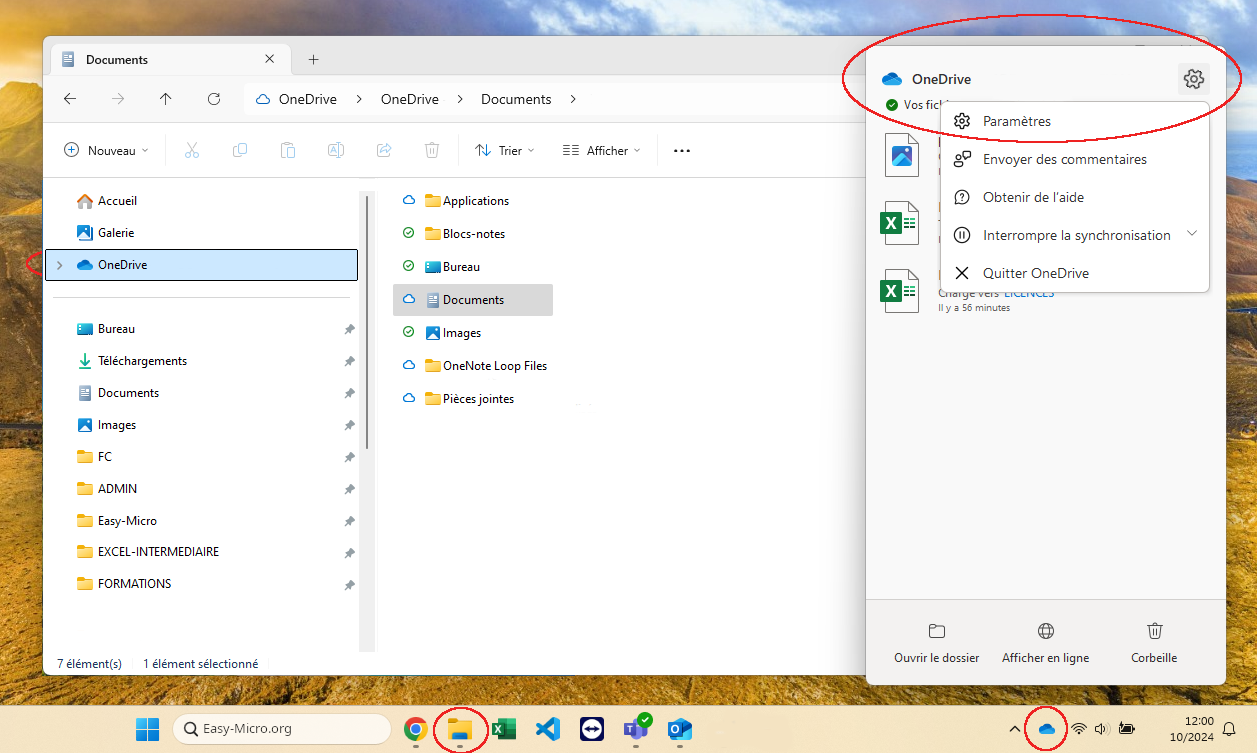Select the Applications folder
The image size is (1257, 753).
click(x=466, y=201)
